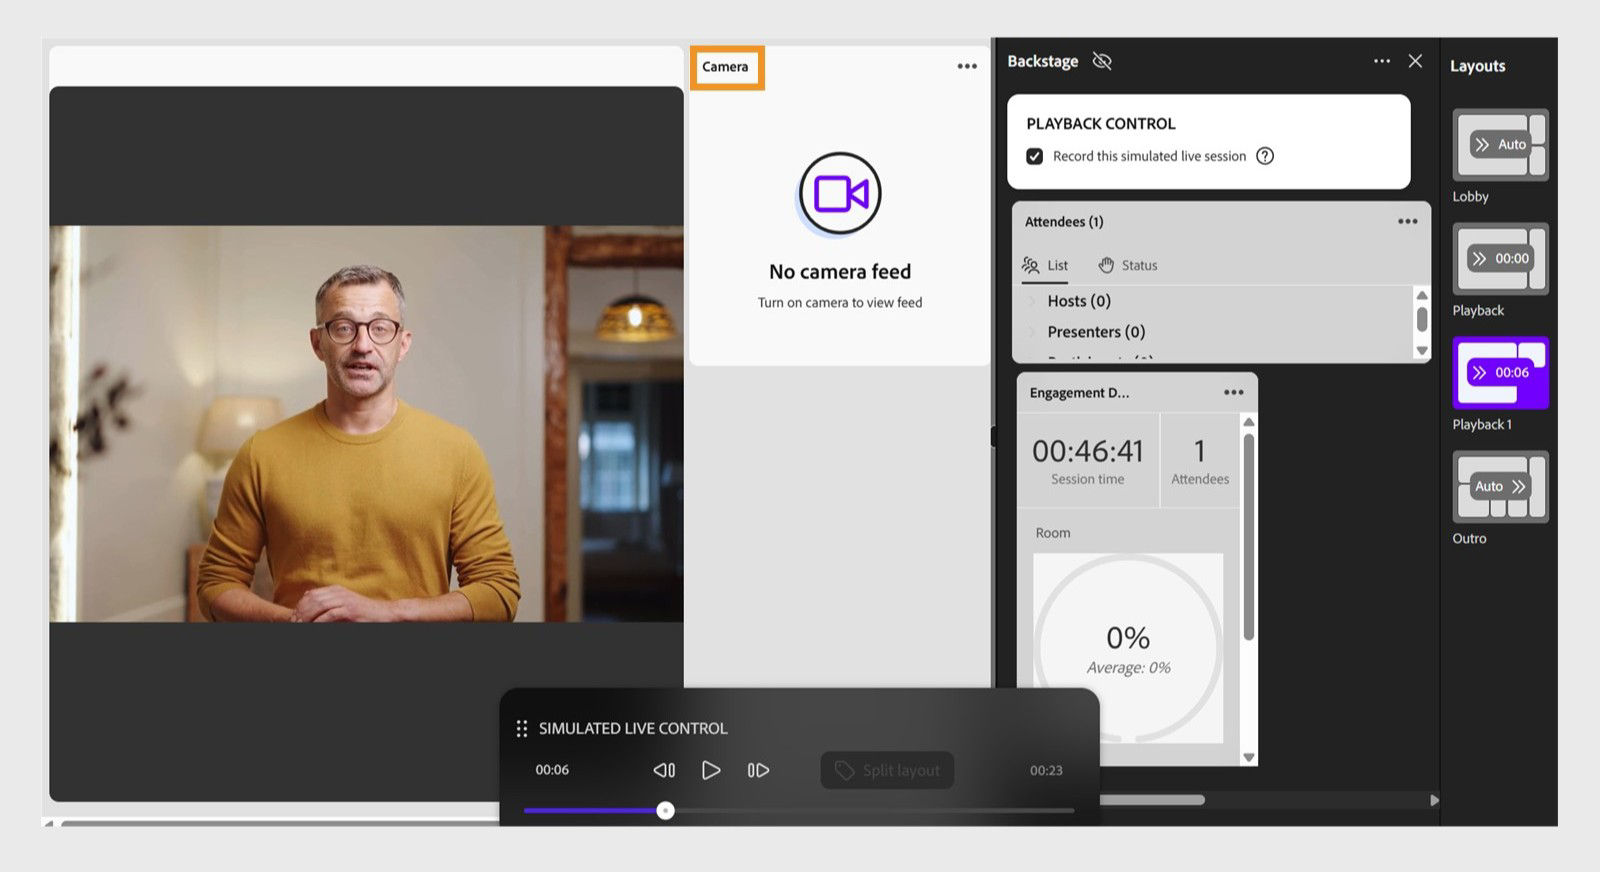The height and width of the screenshot is (872, 1600).
Task: Click the Session time 00:46:41 value
Action: [x=1088, y=452]
